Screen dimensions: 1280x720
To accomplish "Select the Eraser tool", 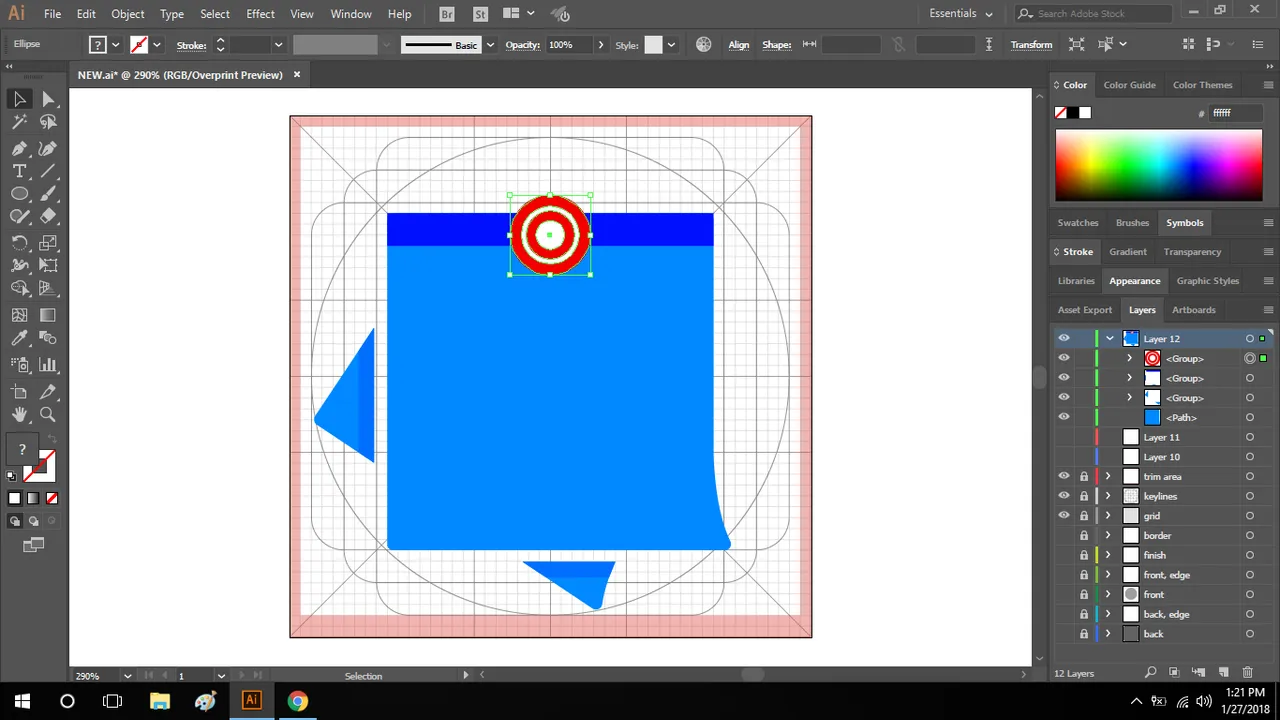I will pos(48,216).
